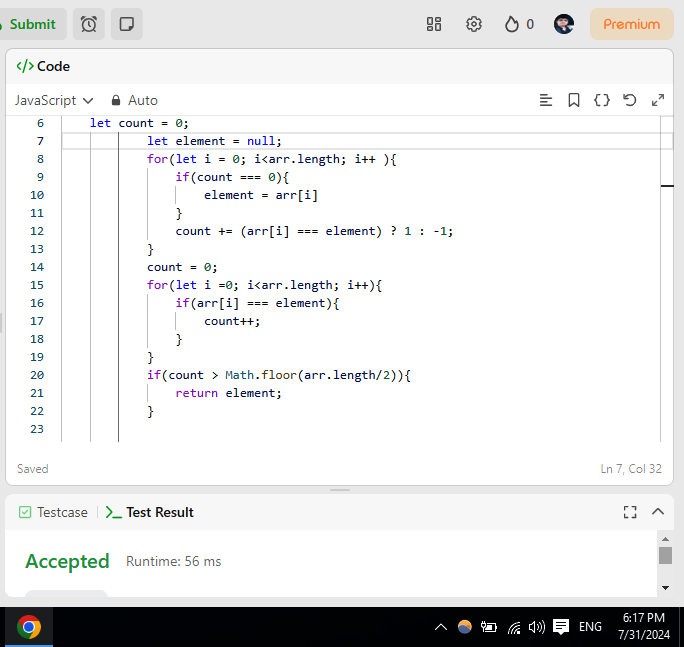Open the notes sticky icon
This screenshot has width=684, height=647.
tap(127, 24)
